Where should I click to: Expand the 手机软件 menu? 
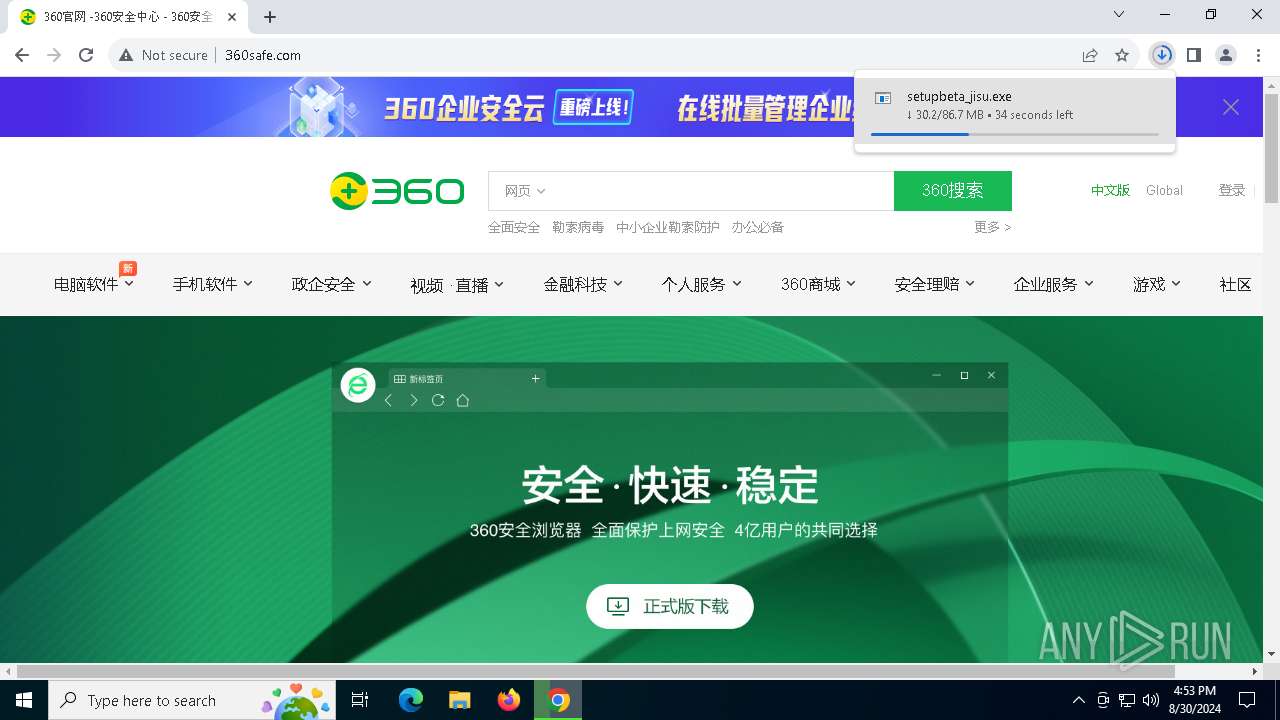click(212, 284)
